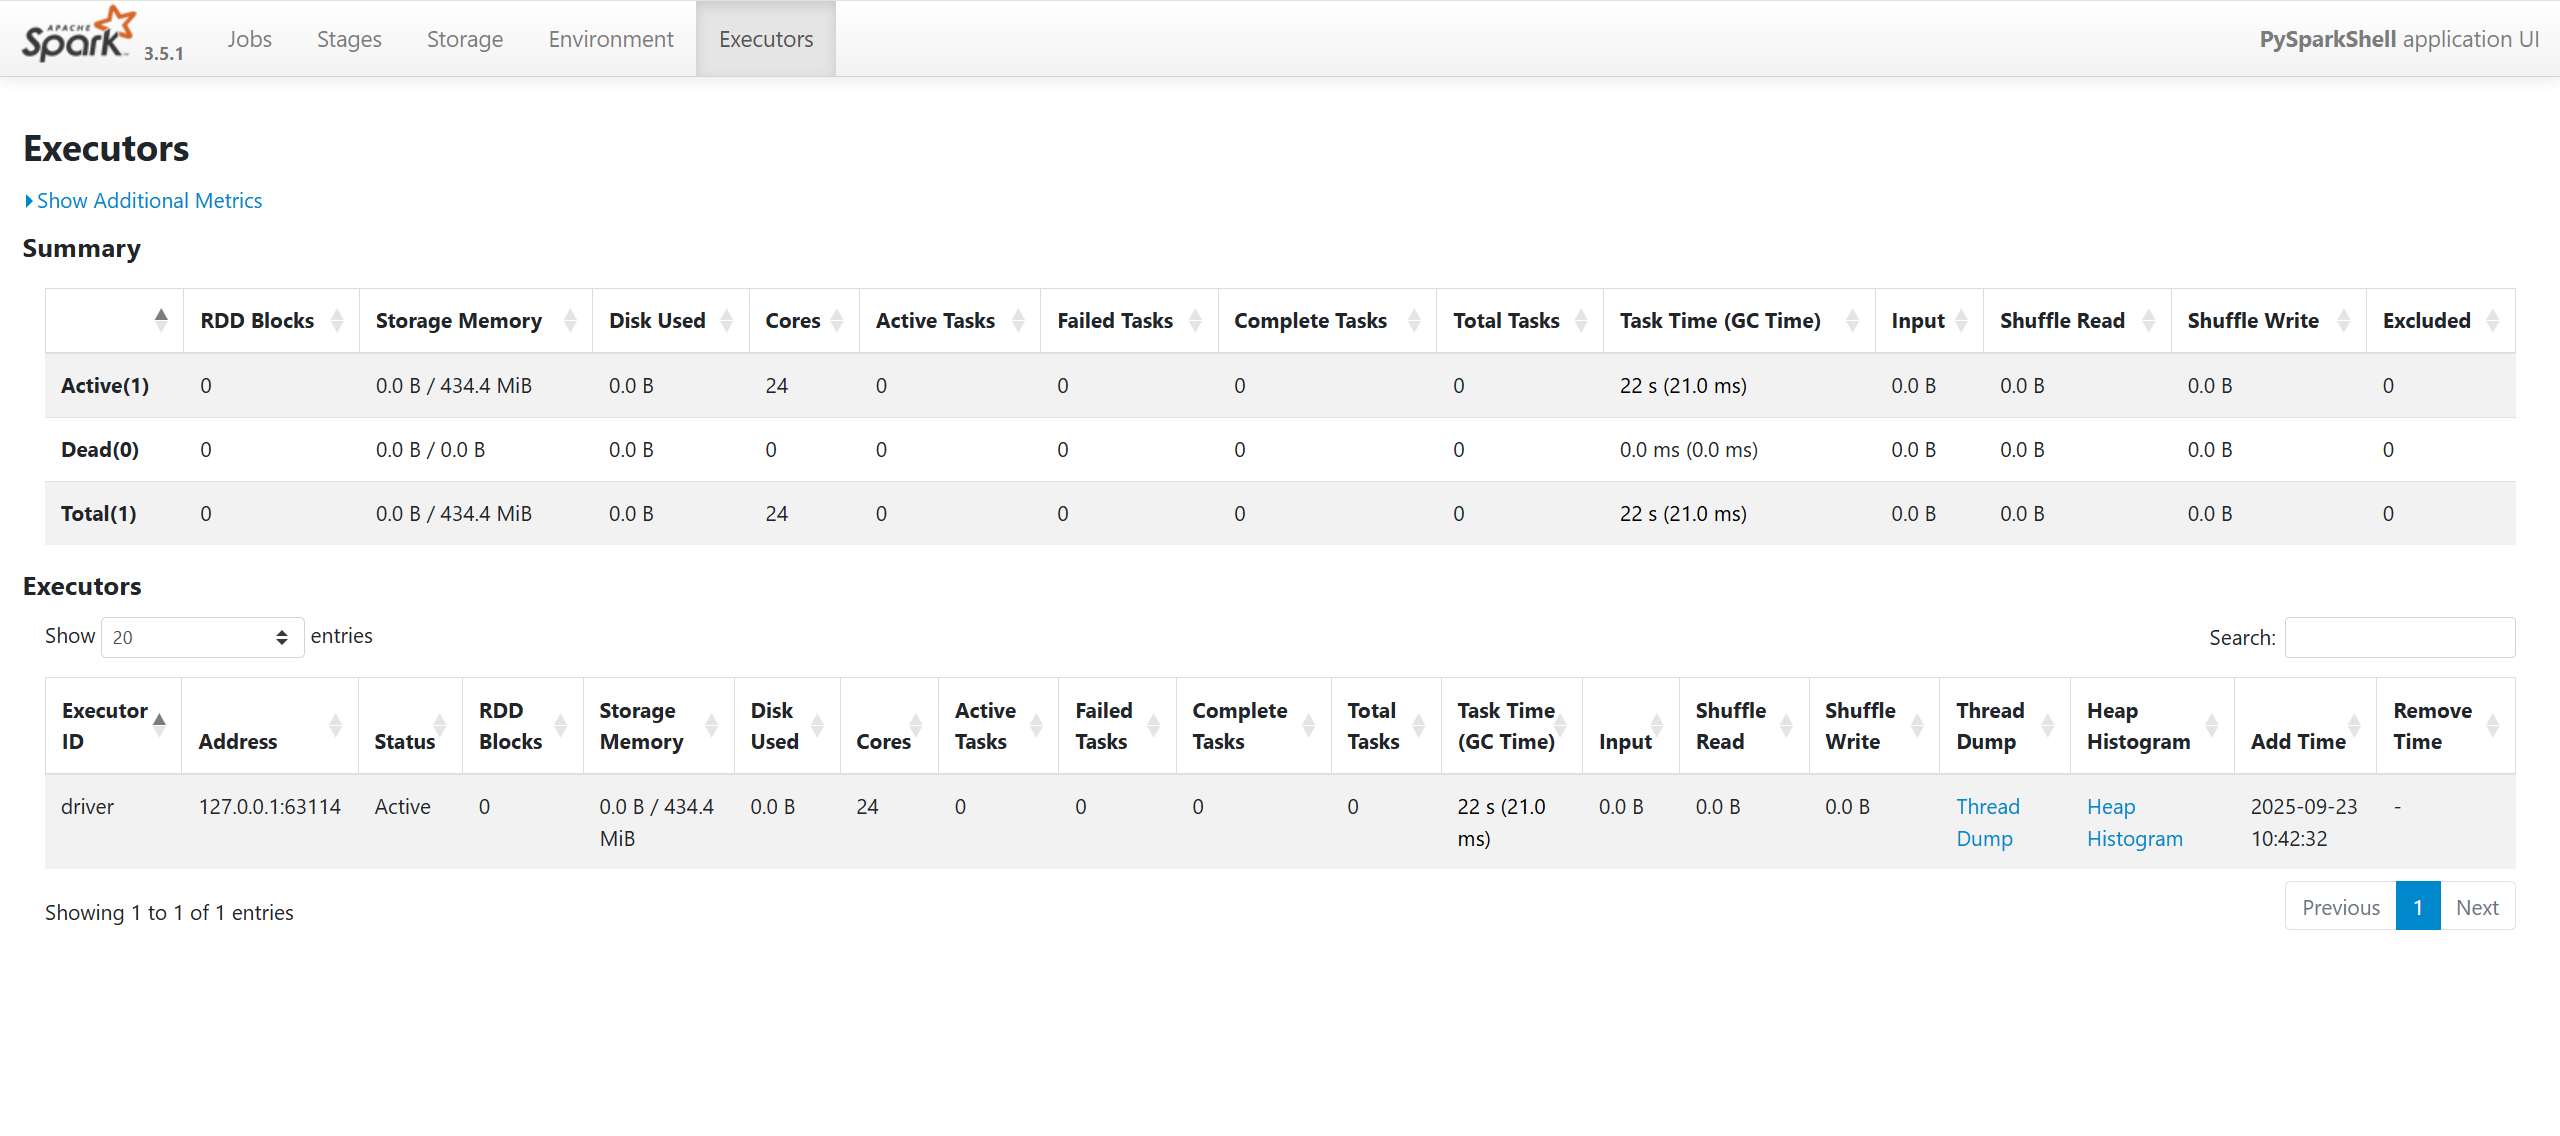
Task: Click the Previous pagination button
Action: coord(2340,907)
